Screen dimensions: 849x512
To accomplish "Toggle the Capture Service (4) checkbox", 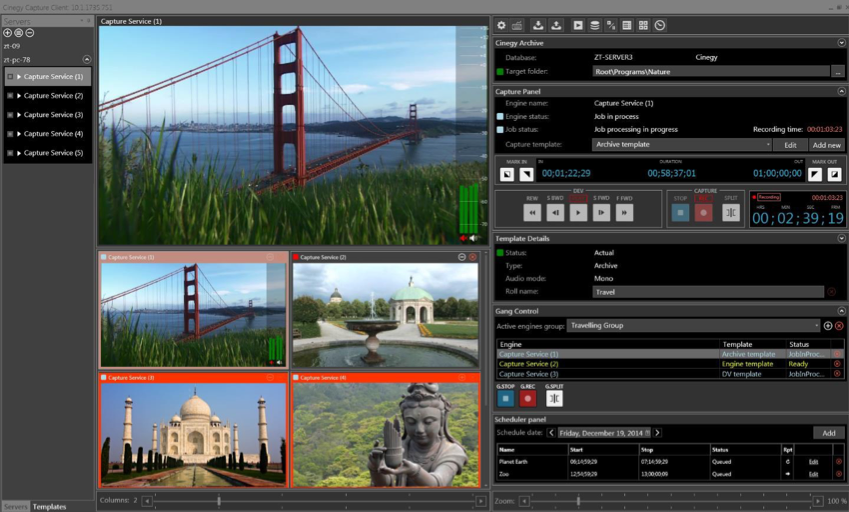I will point(10,134).
